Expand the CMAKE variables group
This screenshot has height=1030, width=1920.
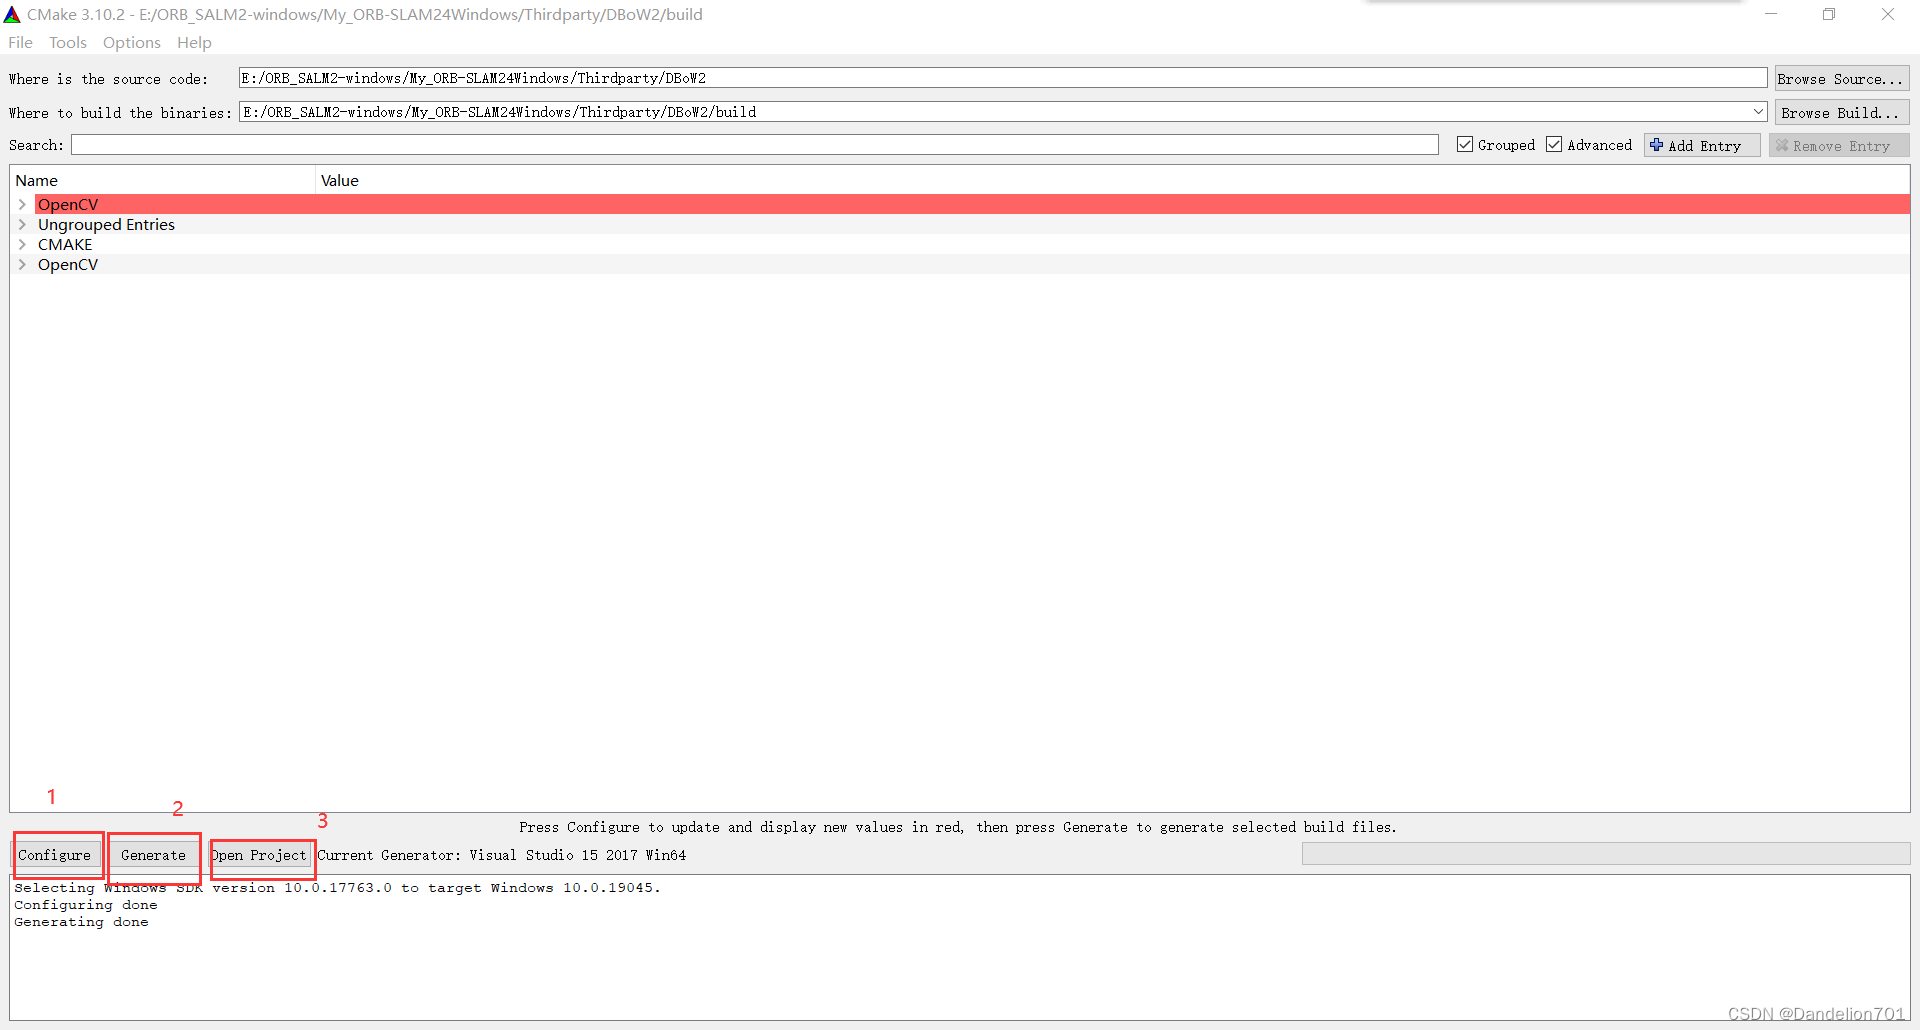[x=22, y=244]
